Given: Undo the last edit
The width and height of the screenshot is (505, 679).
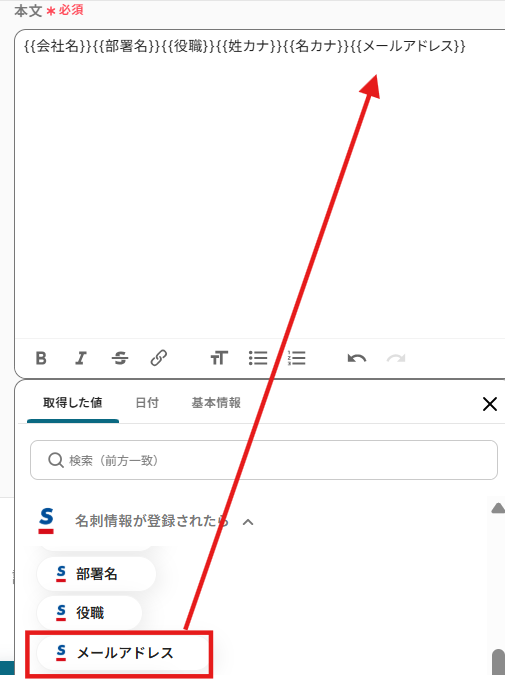Looking at the screenshot, I should point(357,358).
